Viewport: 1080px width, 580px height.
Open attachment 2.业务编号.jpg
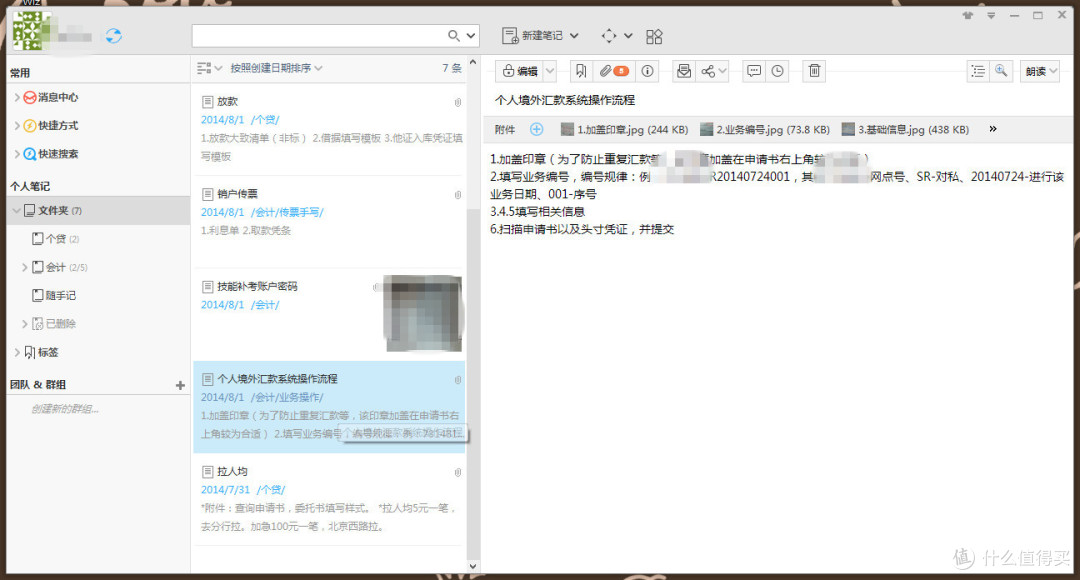click(x=765, y=130)
